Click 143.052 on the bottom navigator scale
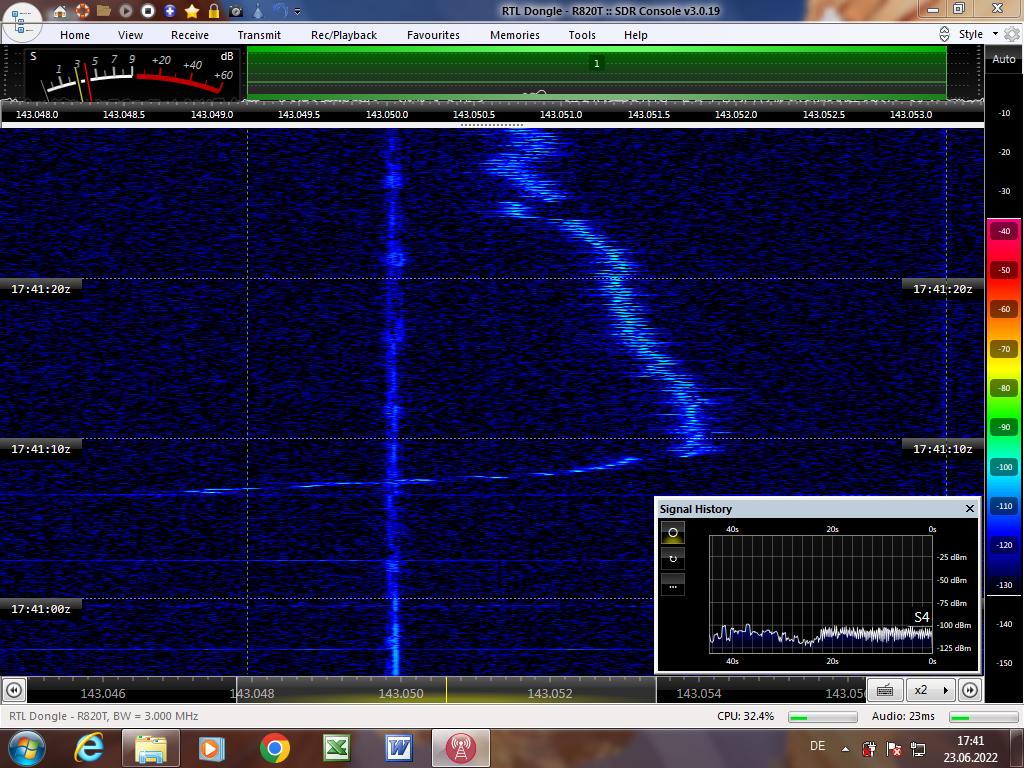 550,694
